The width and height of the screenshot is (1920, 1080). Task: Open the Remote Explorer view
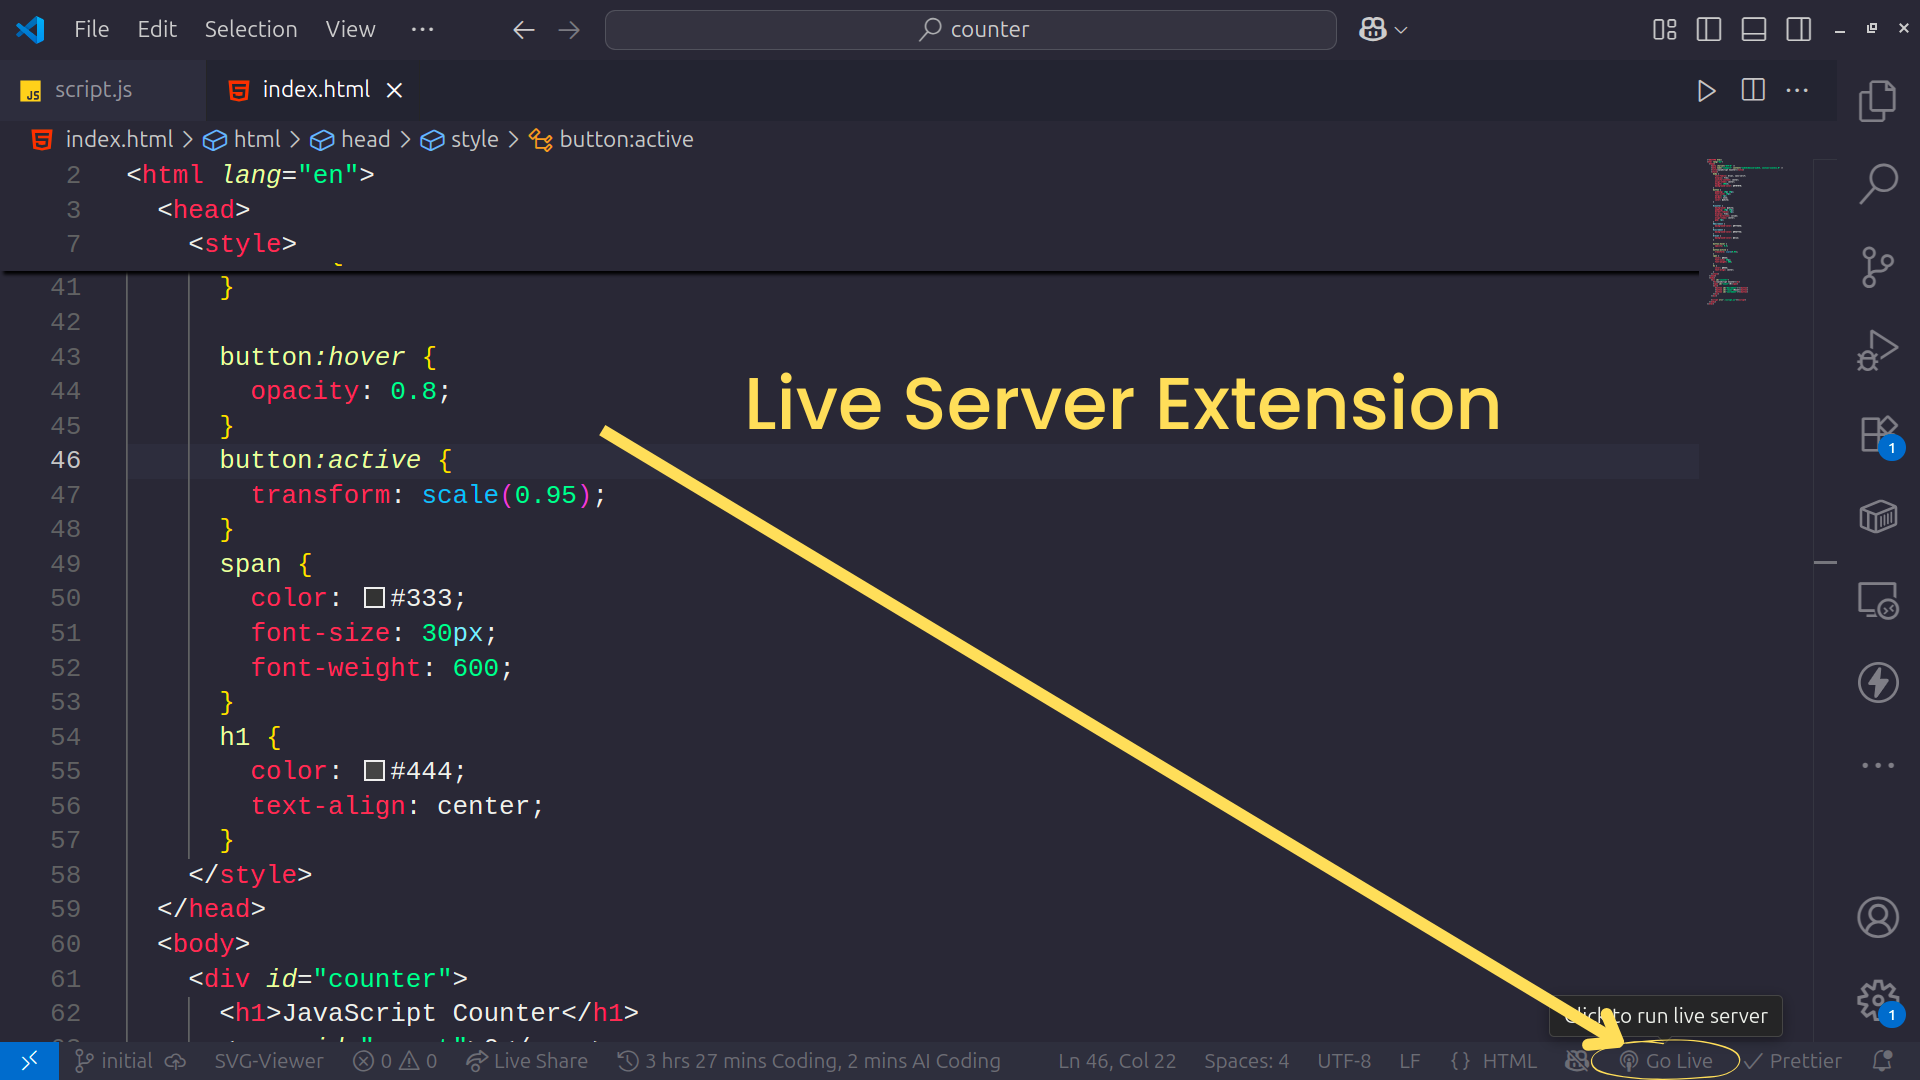coord(1877,601)
